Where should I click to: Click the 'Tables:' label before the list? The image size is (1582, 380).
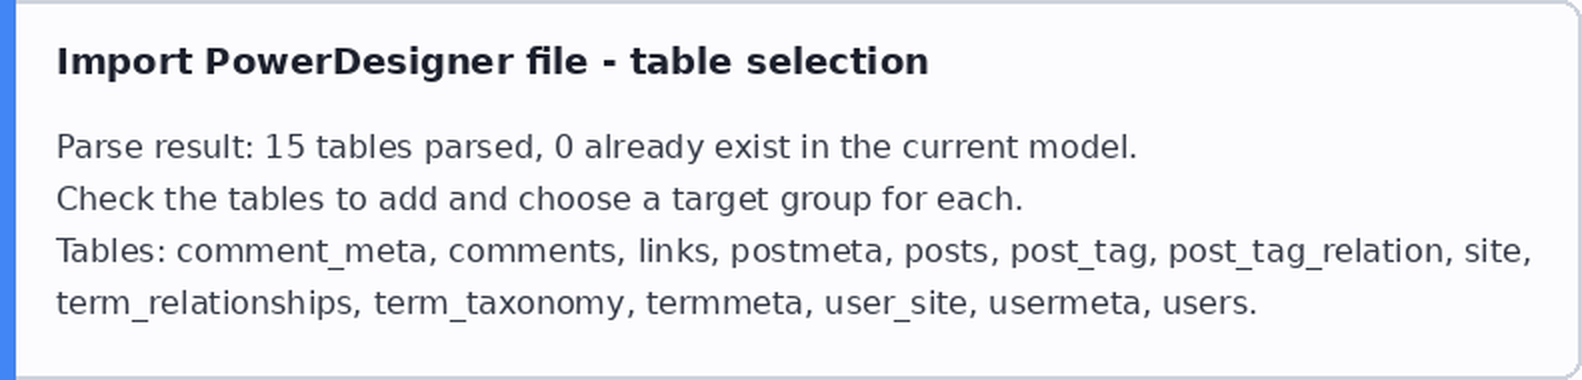point(111,252)
